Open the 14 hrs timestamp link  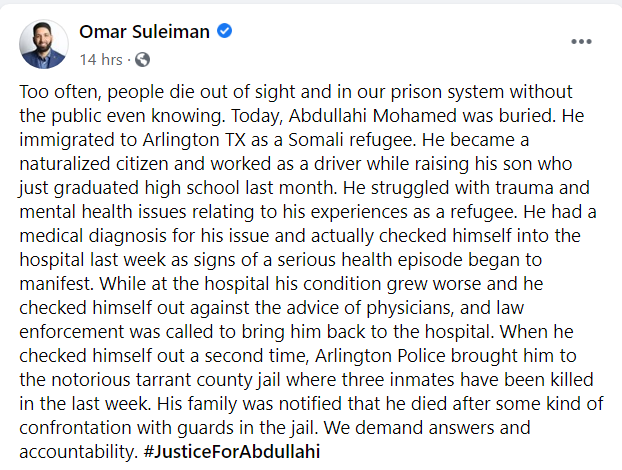[x=101, y=60]
